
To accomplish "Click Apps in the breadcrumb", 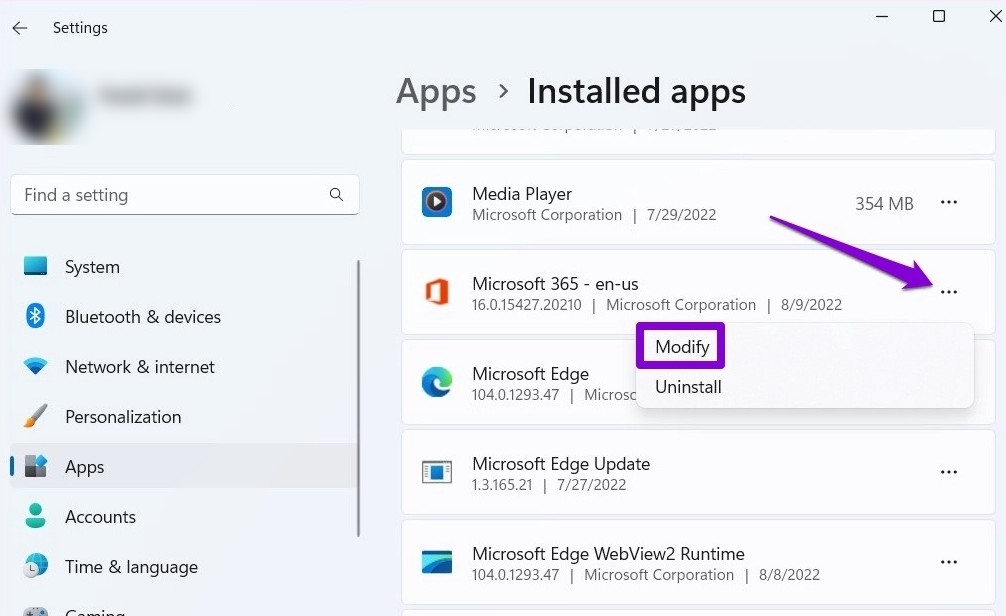I will (x=436, y=91).
